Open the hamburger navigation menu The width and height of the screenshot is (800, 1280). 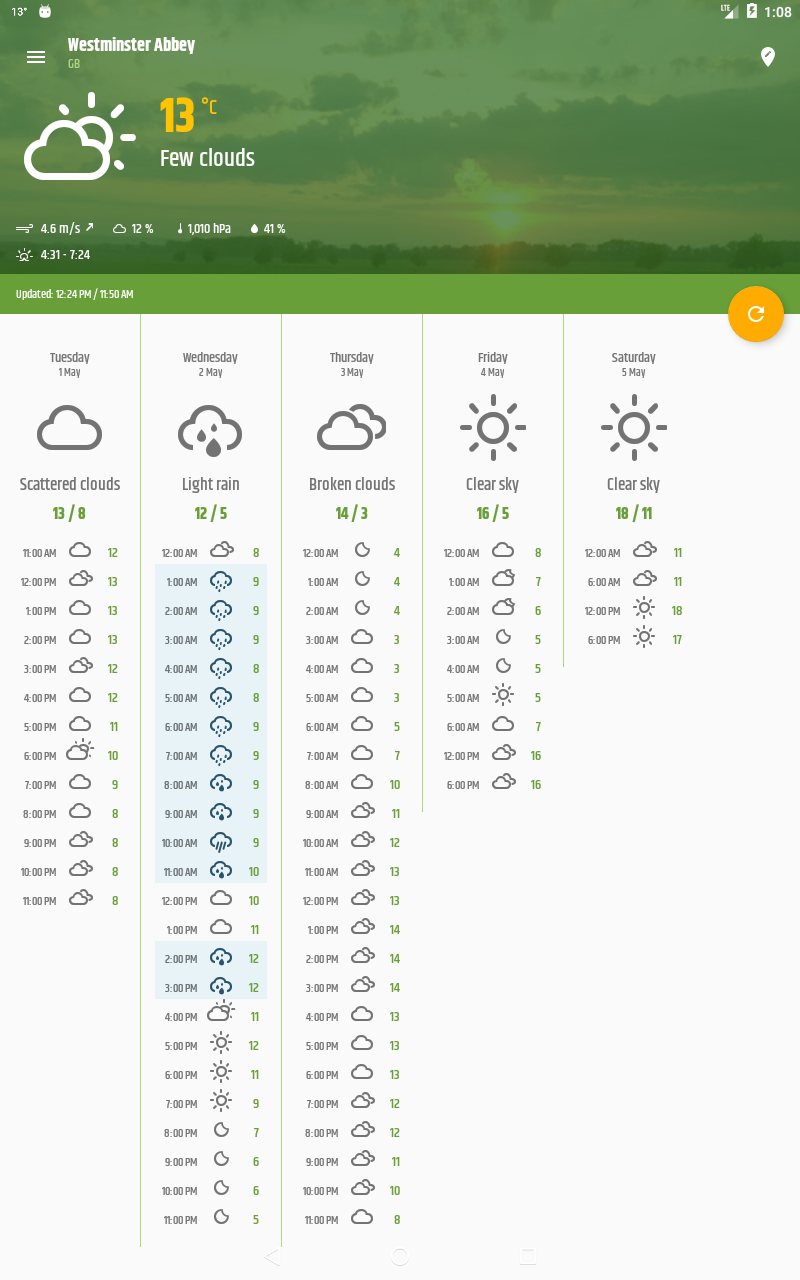[x=36, y=57]
